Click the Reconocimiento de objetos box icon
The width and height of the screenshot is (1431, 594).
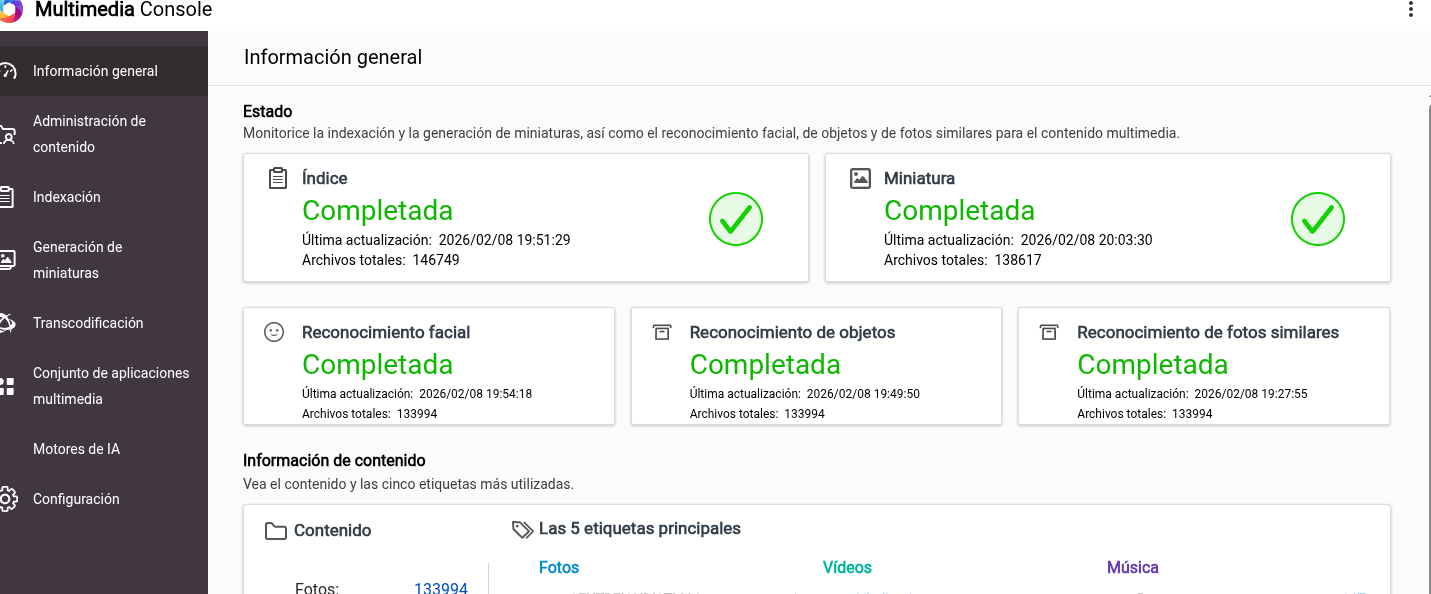[x=661, y=332]
